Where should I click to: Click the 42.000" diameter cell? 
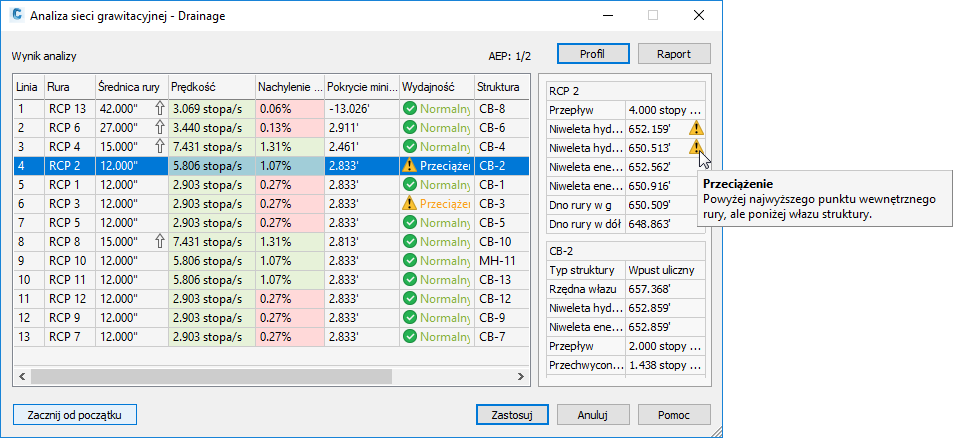132,109
